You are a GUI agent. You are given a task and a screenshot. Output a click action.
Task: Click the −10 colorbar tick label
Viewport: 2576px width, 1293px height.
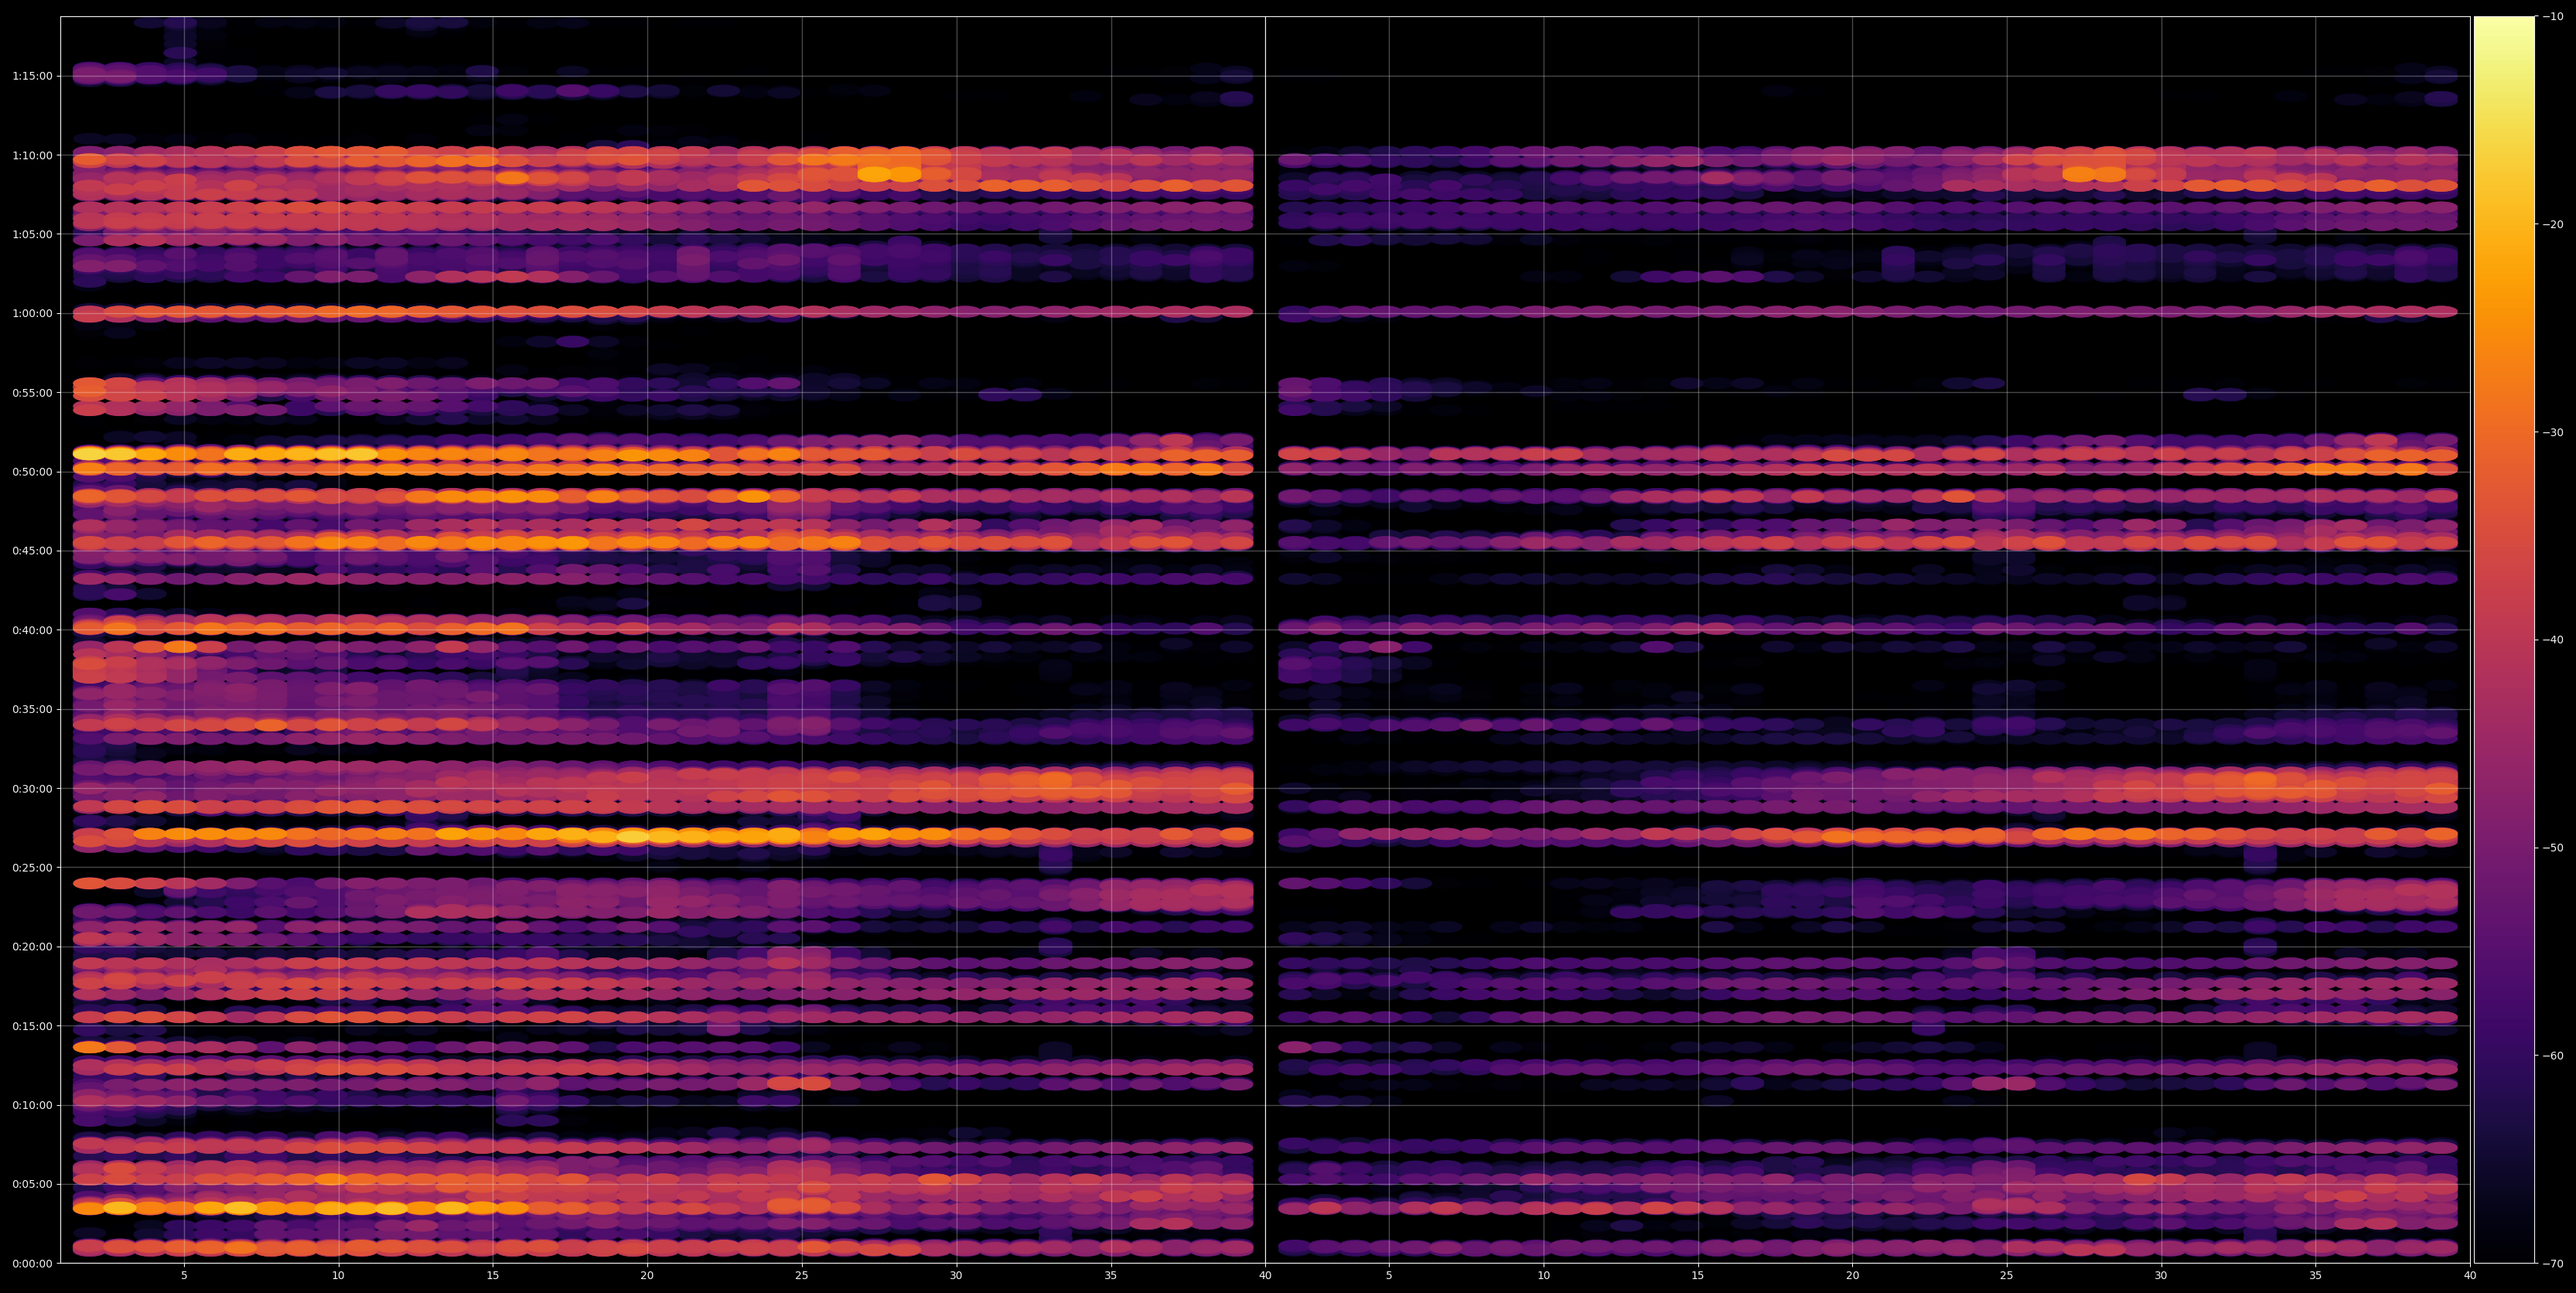coord(2553,16)
